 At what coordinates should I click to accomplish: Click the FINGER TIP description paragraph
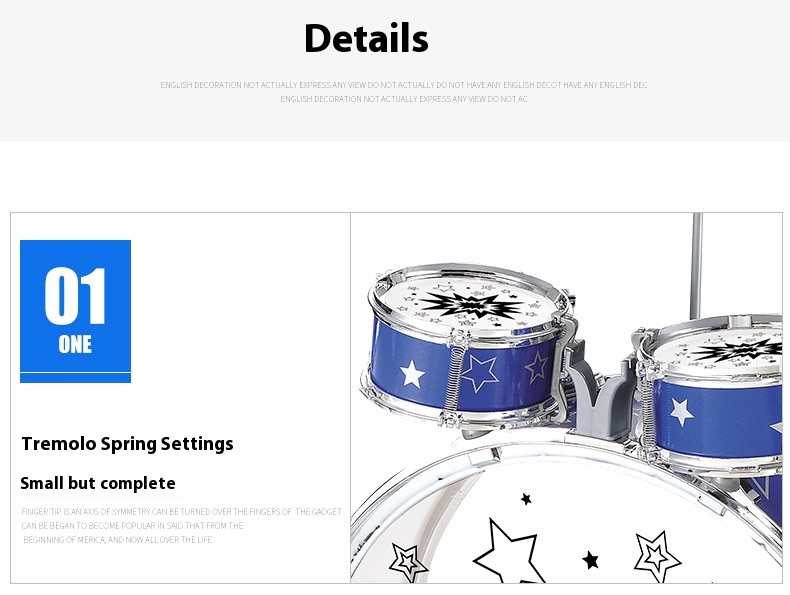pos(181,525)
